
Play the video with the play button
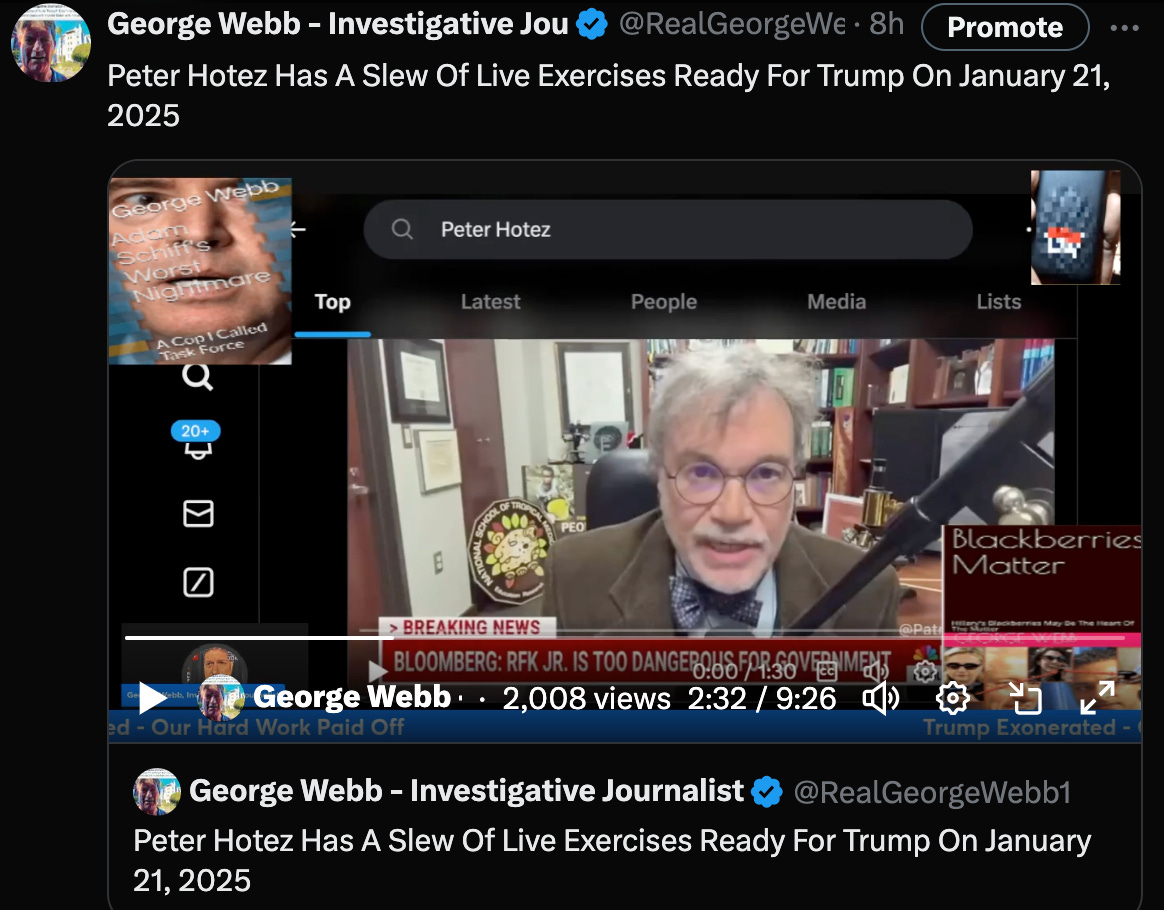click(152, 698)
